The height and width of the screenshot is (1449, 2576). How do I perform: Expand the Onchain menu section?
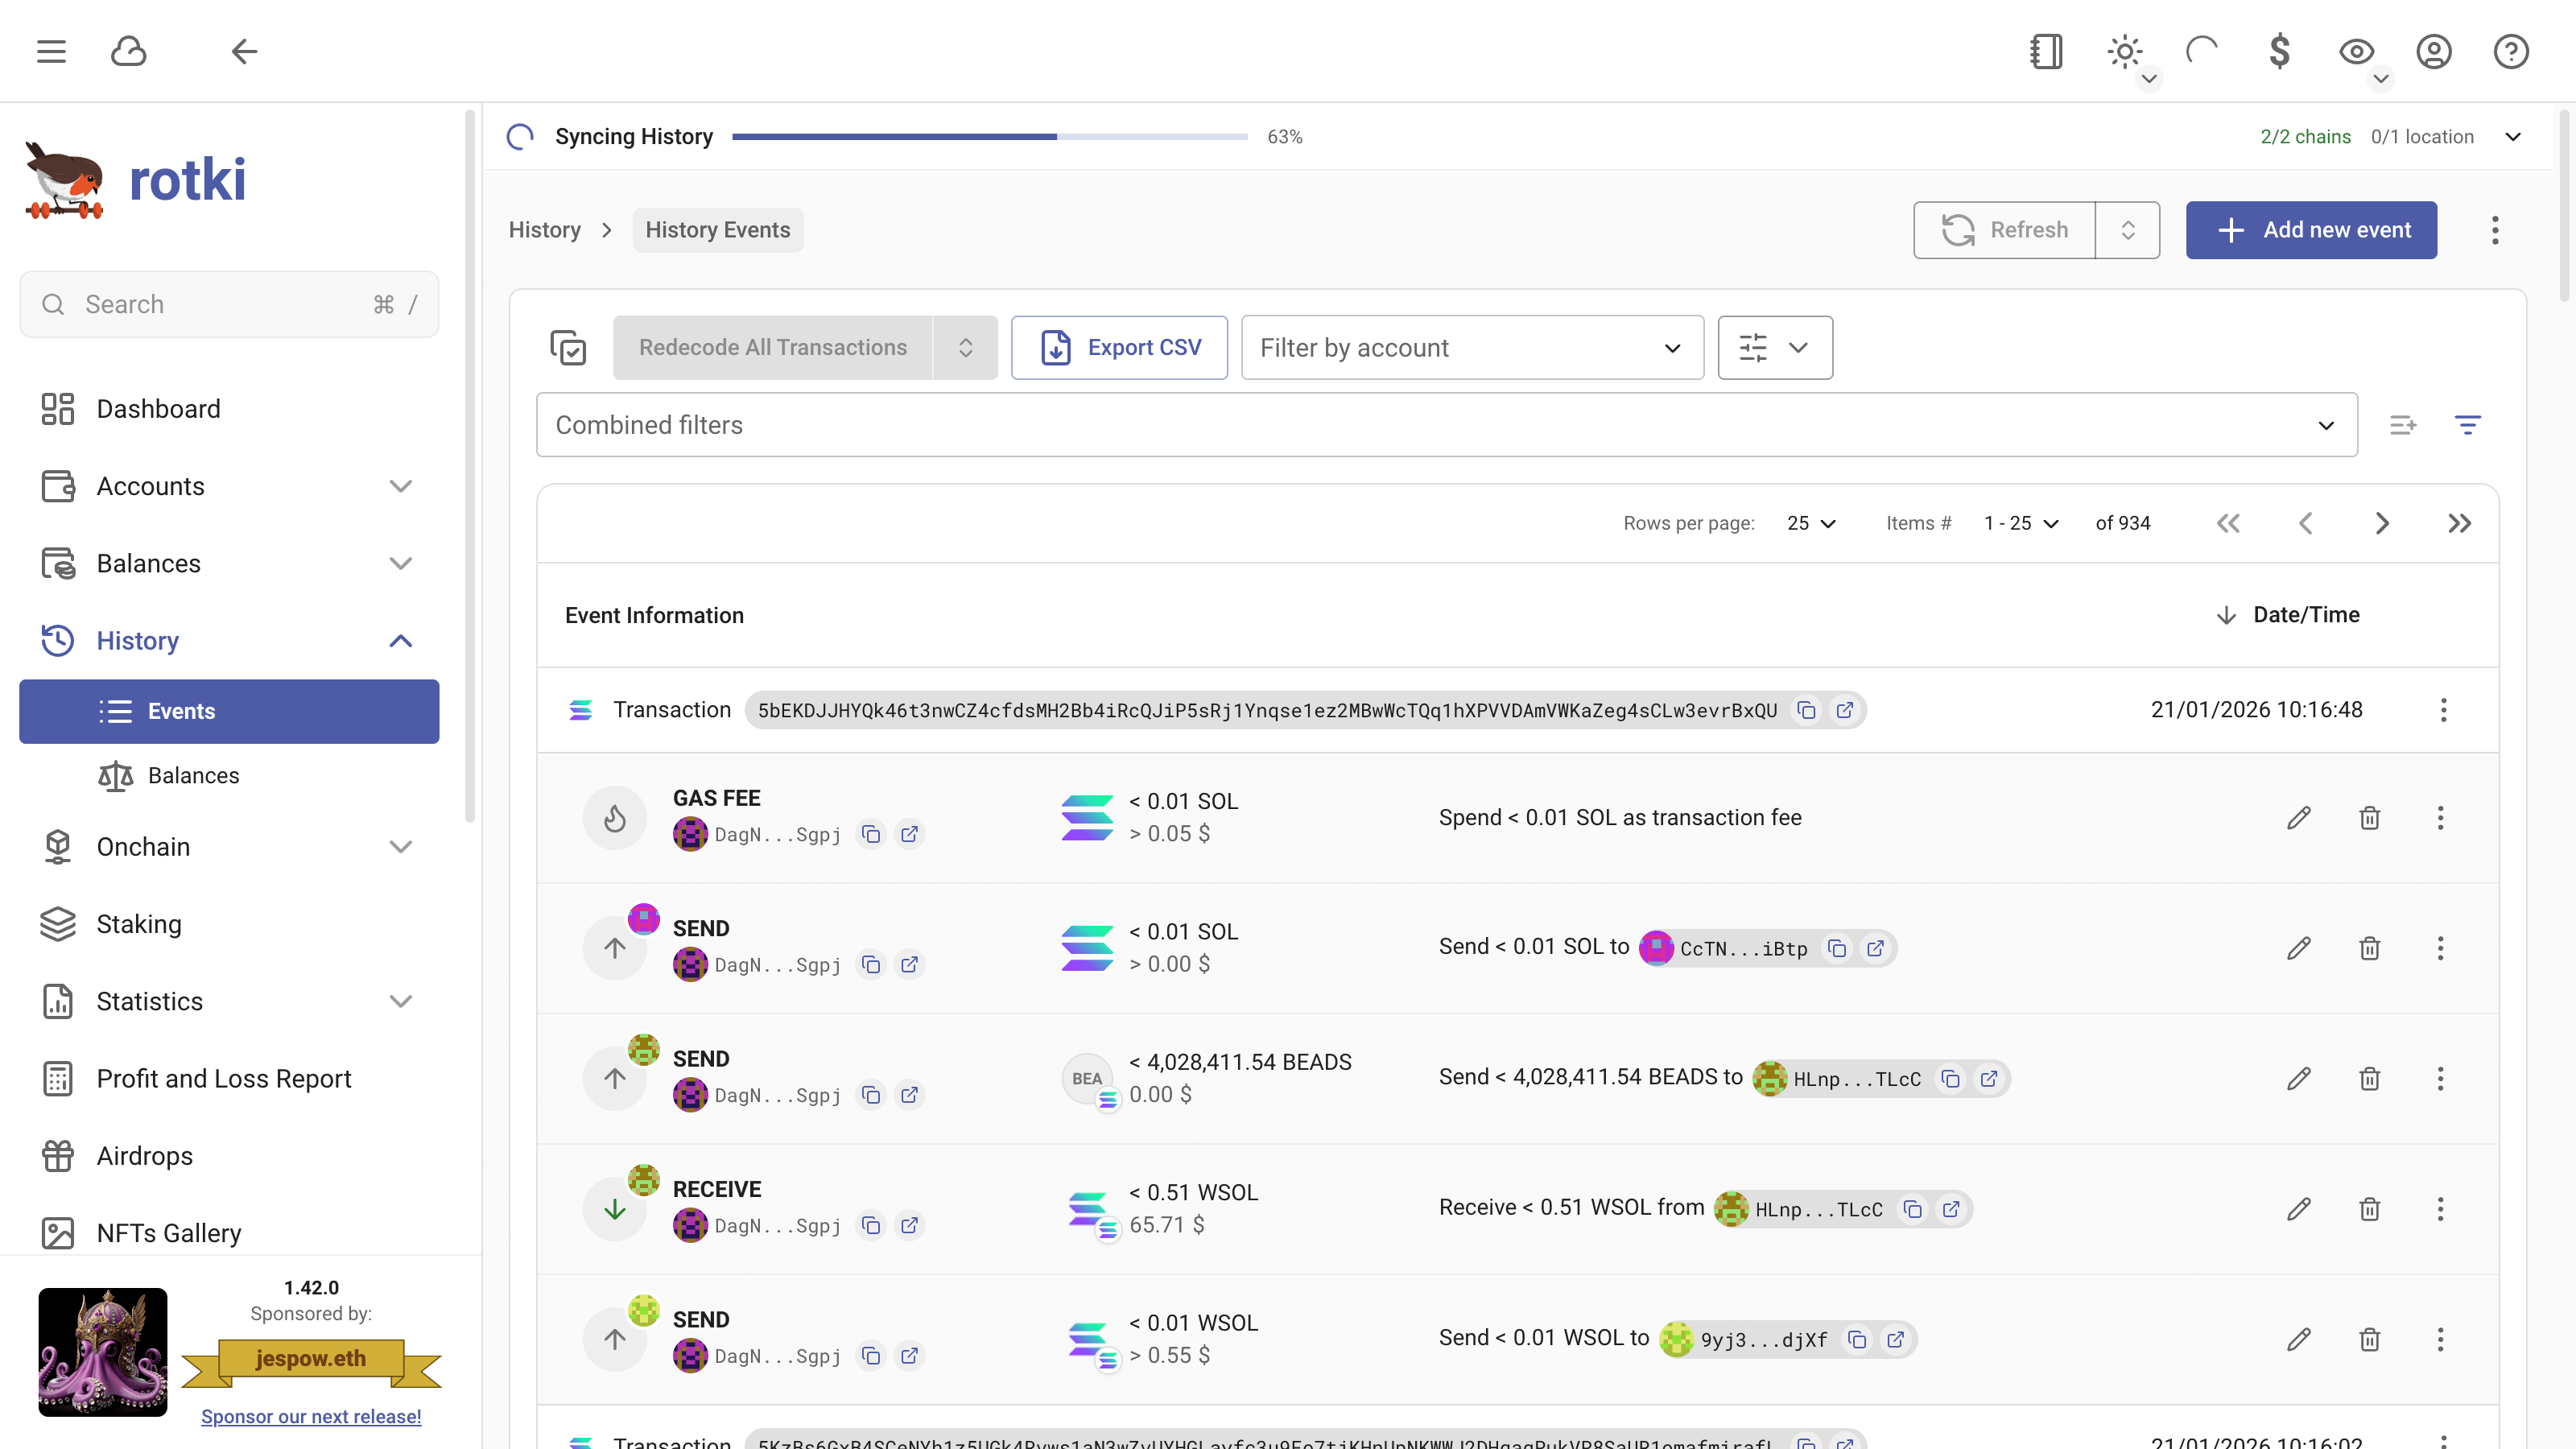pyautogui.click(x=229, y=847)
